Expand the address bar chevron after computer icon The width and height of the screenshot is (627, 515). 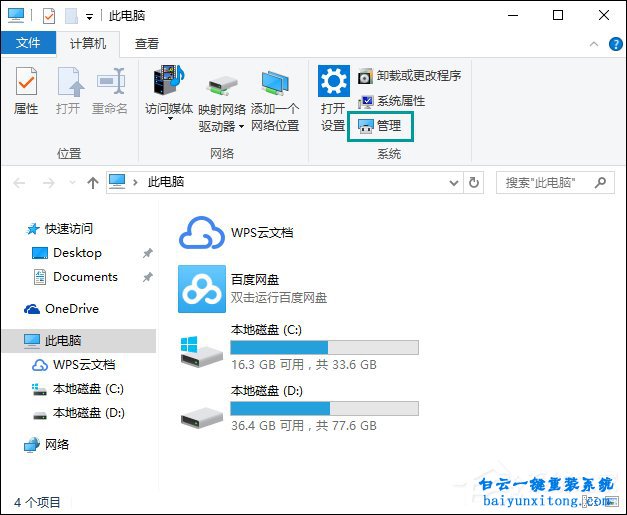tap(135, 182)
